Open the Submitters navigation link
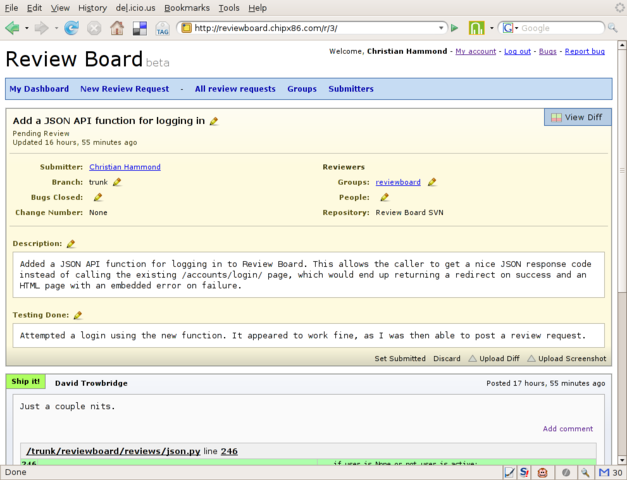Image resolution: width=627 pixels, height=480 pixels. click(351, 89)
